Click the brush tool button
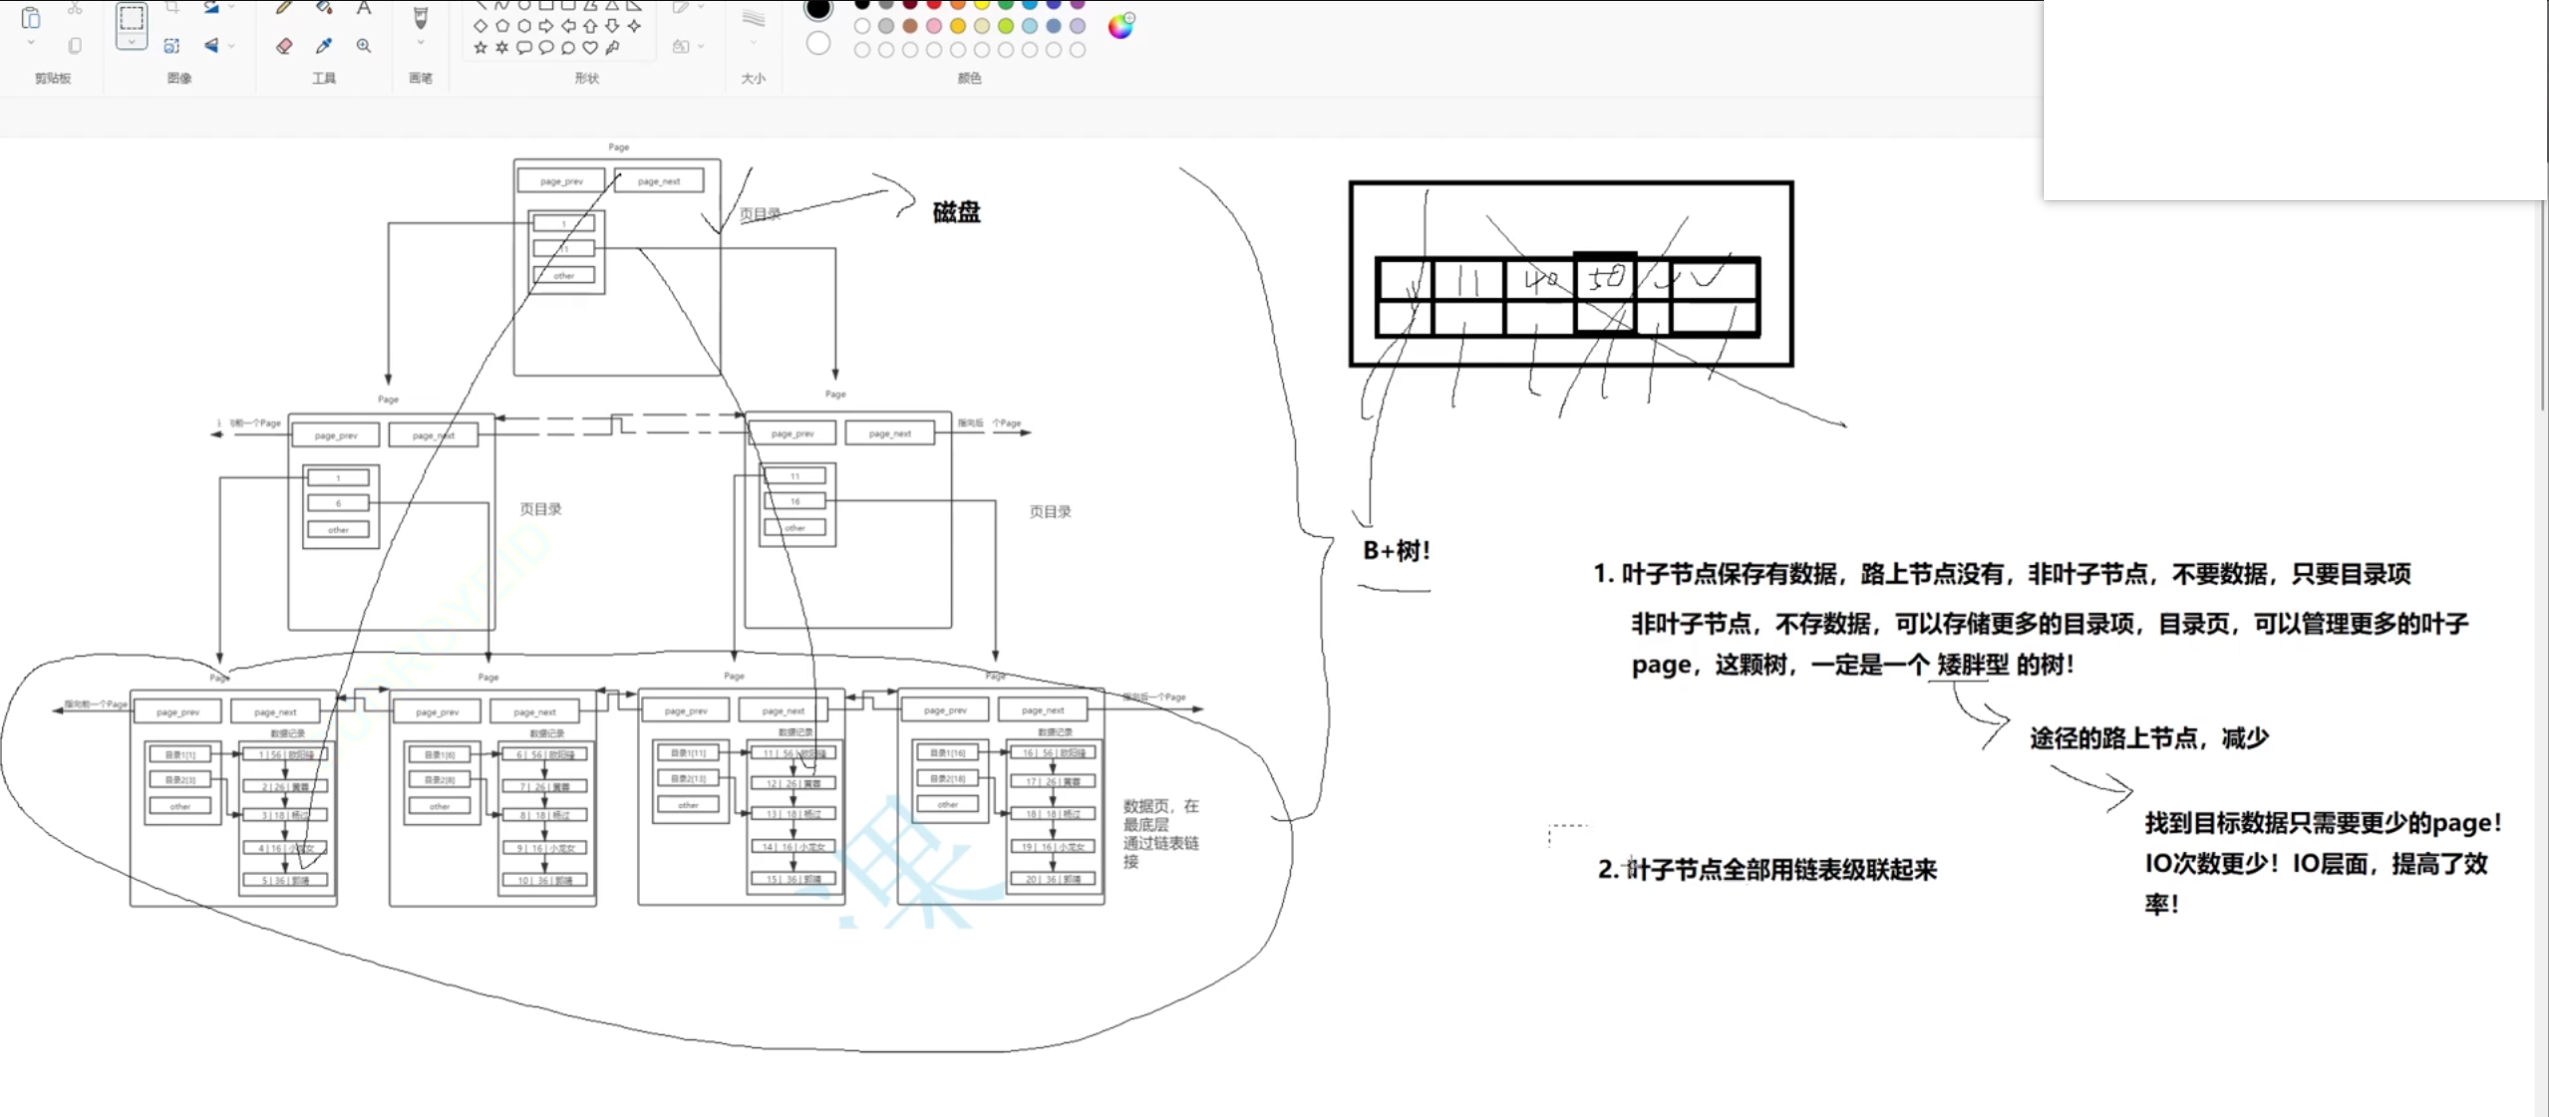The image size is (2549, 1117). tap(420, 17)
